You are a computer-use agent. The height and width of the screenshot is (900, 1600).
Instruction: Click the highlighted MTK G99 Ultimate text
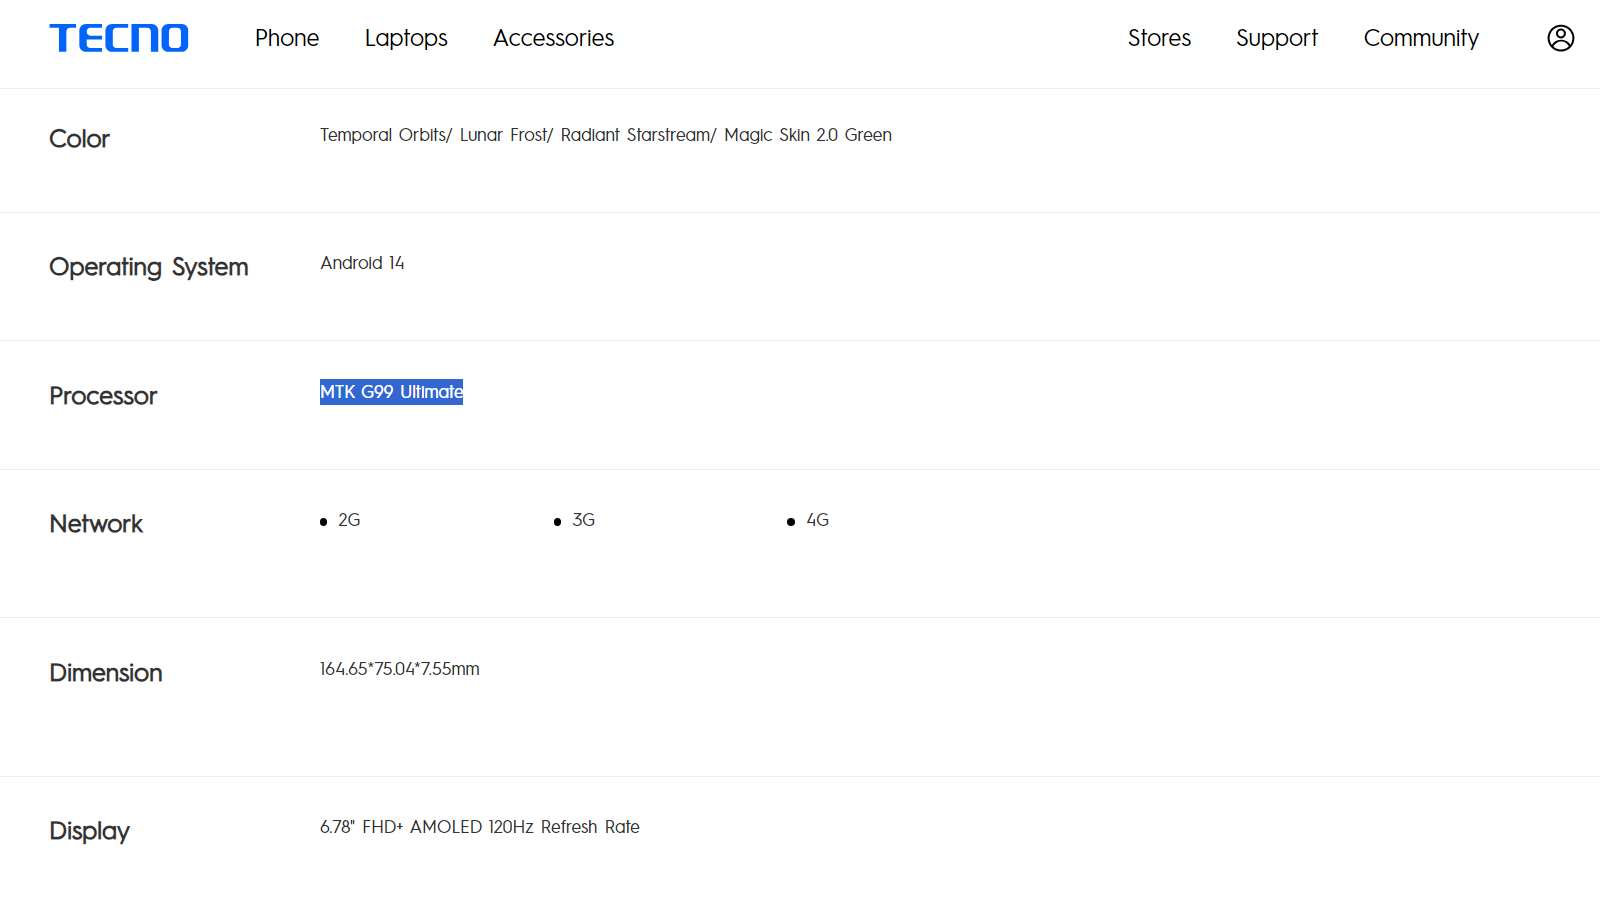click(391, 392)
